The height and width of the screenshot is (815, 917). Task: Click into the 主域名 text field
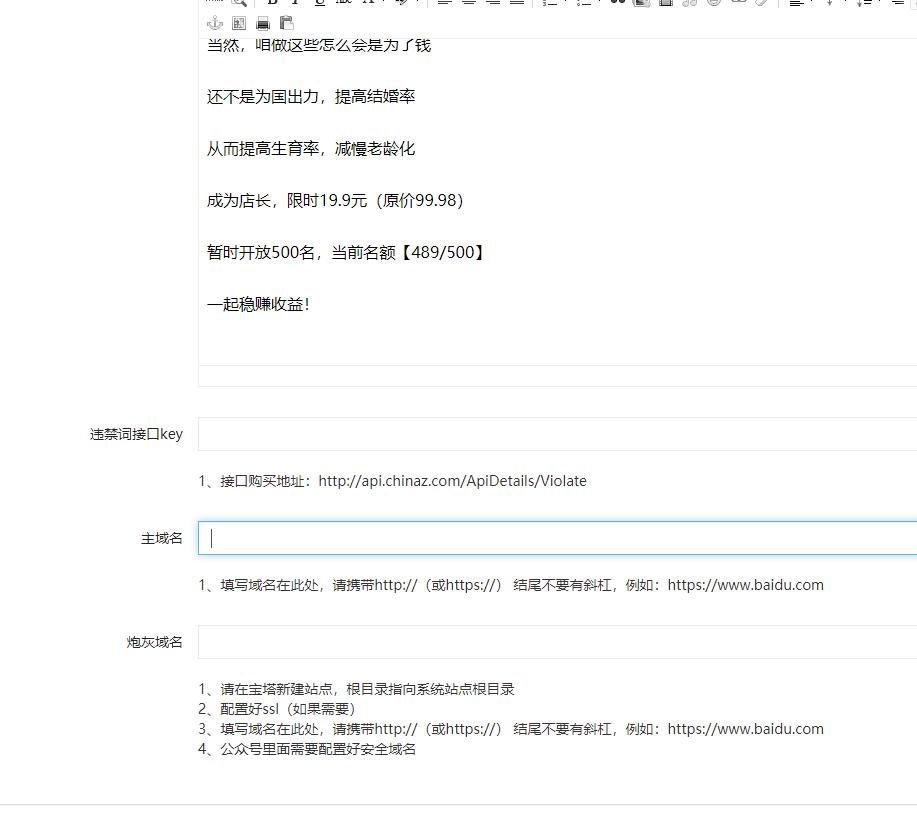coord(556,538)
